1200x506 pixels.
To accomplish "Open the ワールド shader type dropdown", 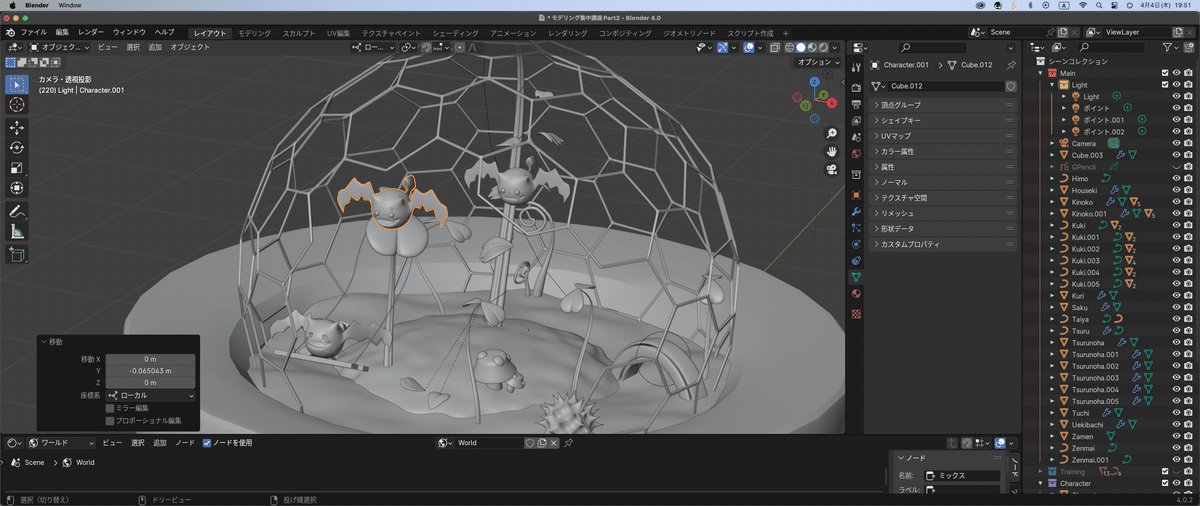I will 62,442.
